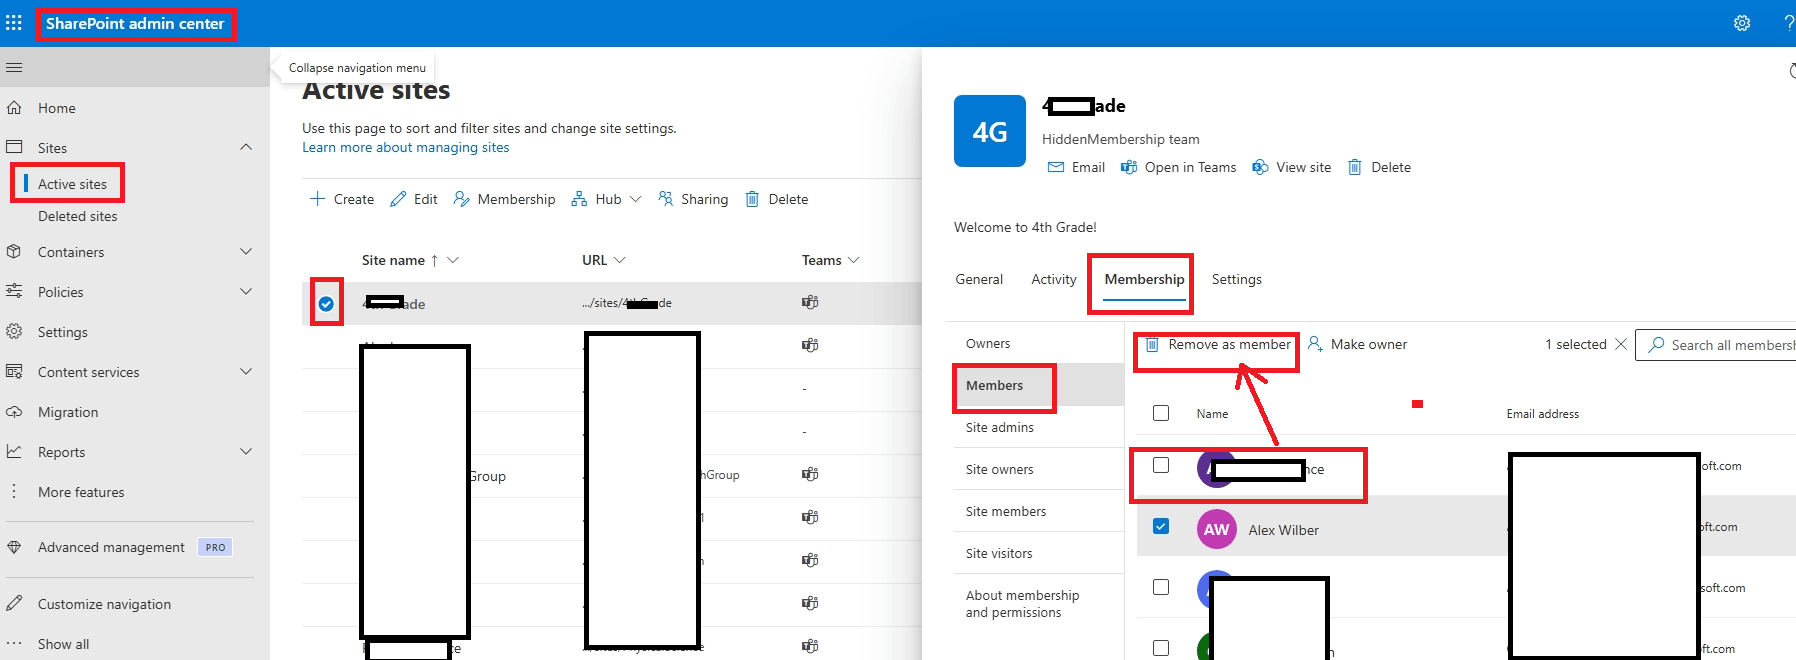Screen dimensions: 1796x660
Task: Click the Name column header in members
Action: (x=1212, y=414)
